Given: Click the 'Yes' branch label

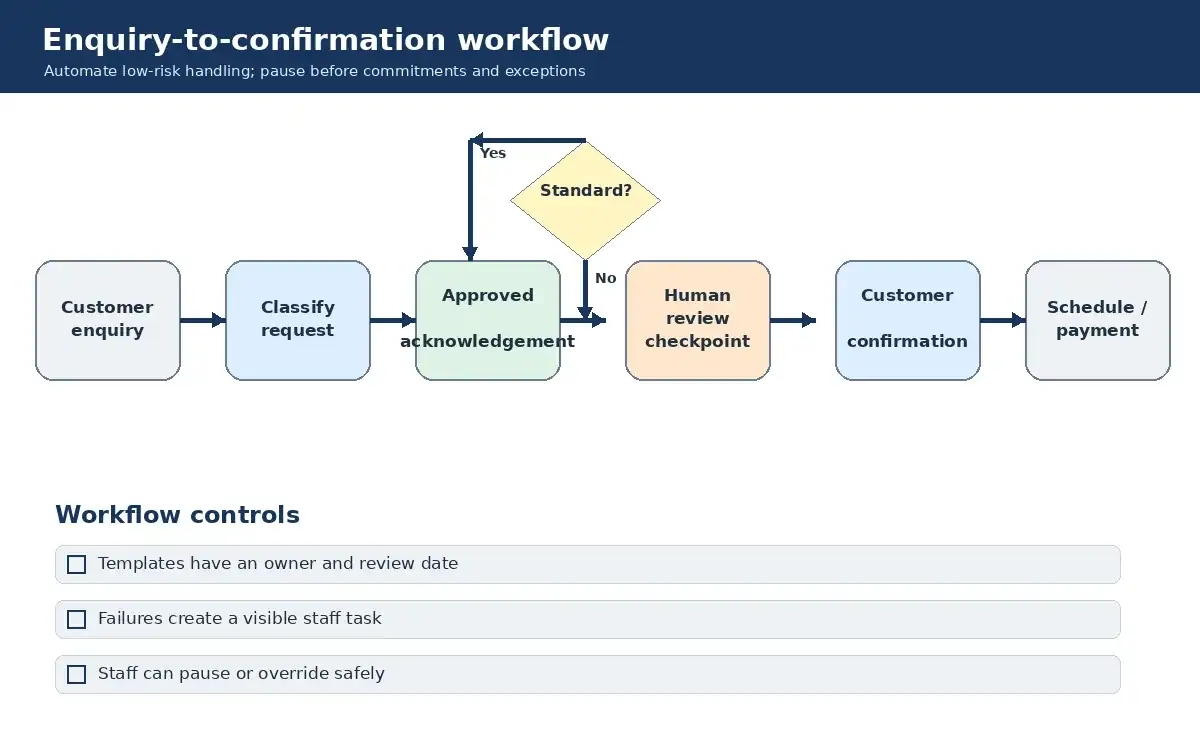Looking at the screenshot, I should pyautogui.click(x=493, y=153).
